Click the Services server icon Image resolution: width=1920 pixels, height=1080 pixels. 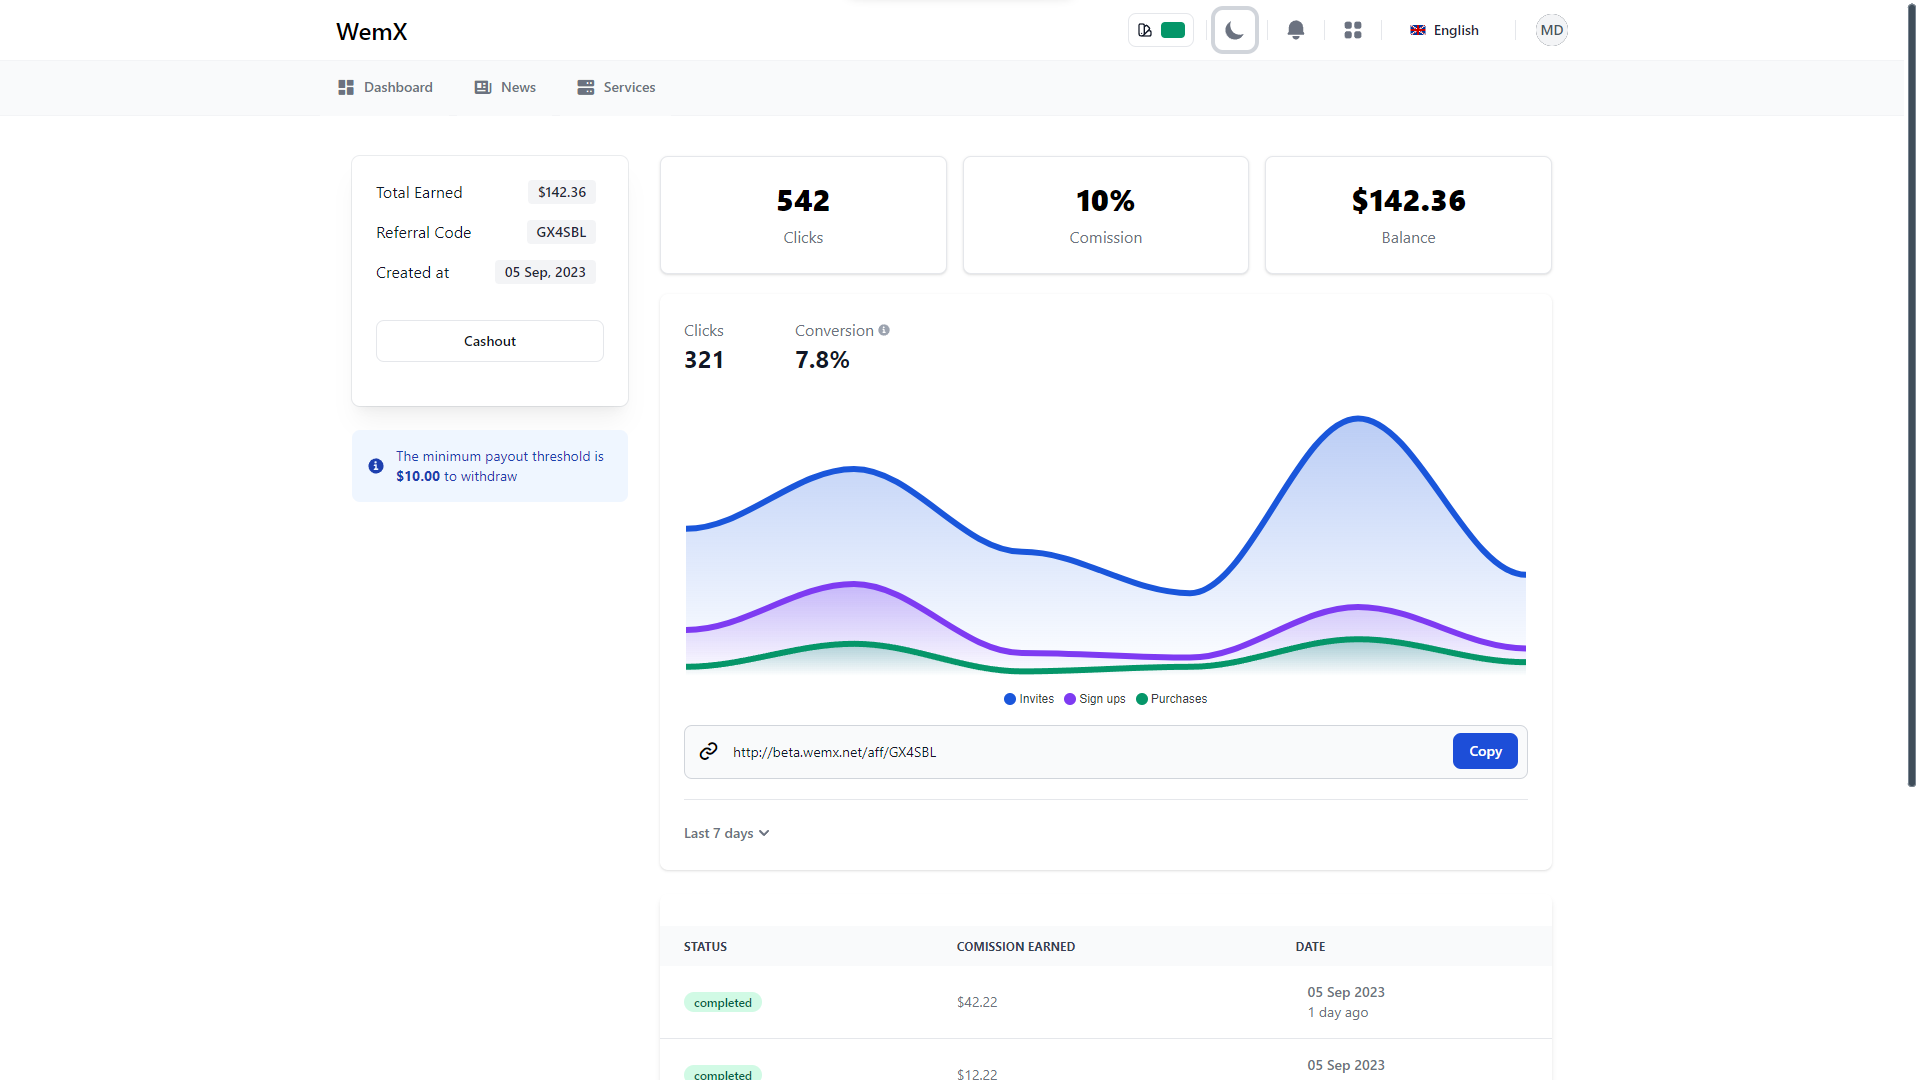[x=586, y=88]
